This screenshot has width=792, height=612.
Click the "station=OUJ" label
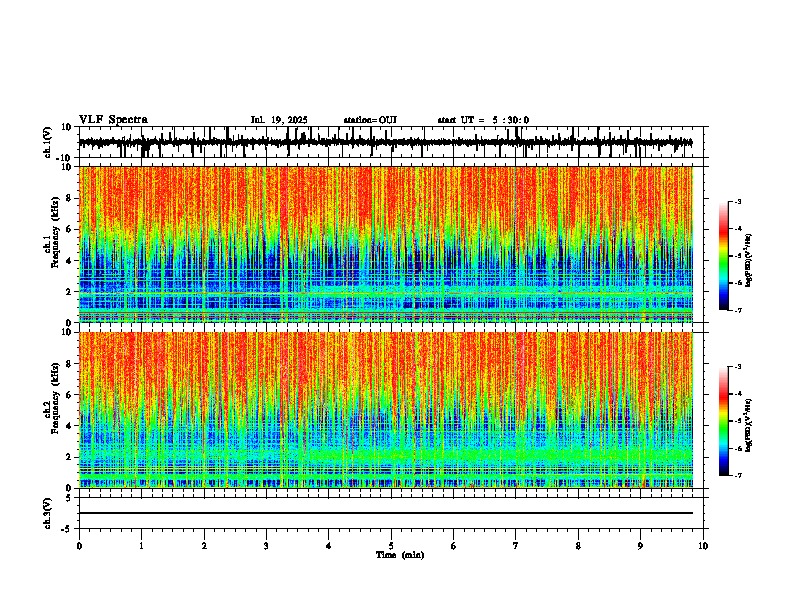coord(370,120)
